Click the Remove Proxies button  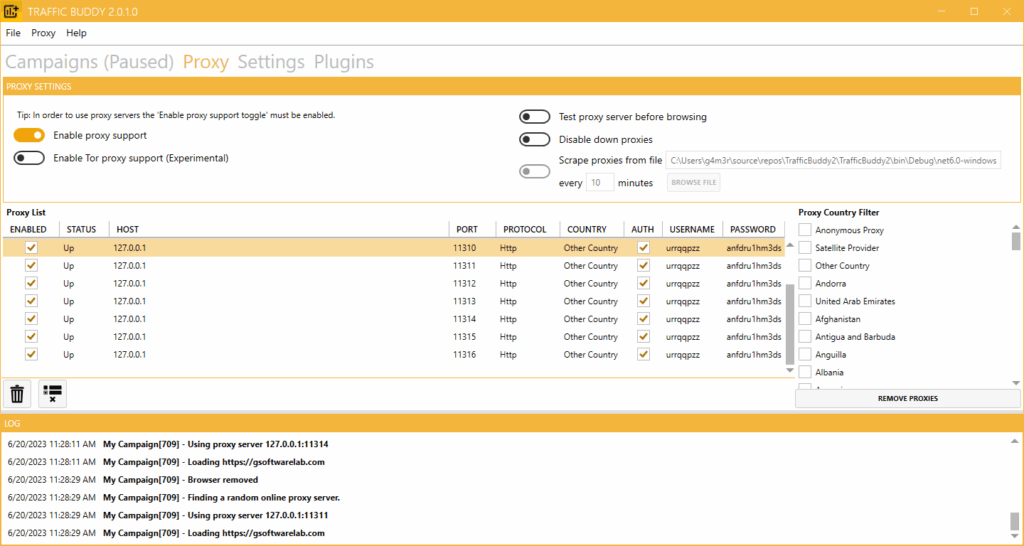[x=908, y=398]
